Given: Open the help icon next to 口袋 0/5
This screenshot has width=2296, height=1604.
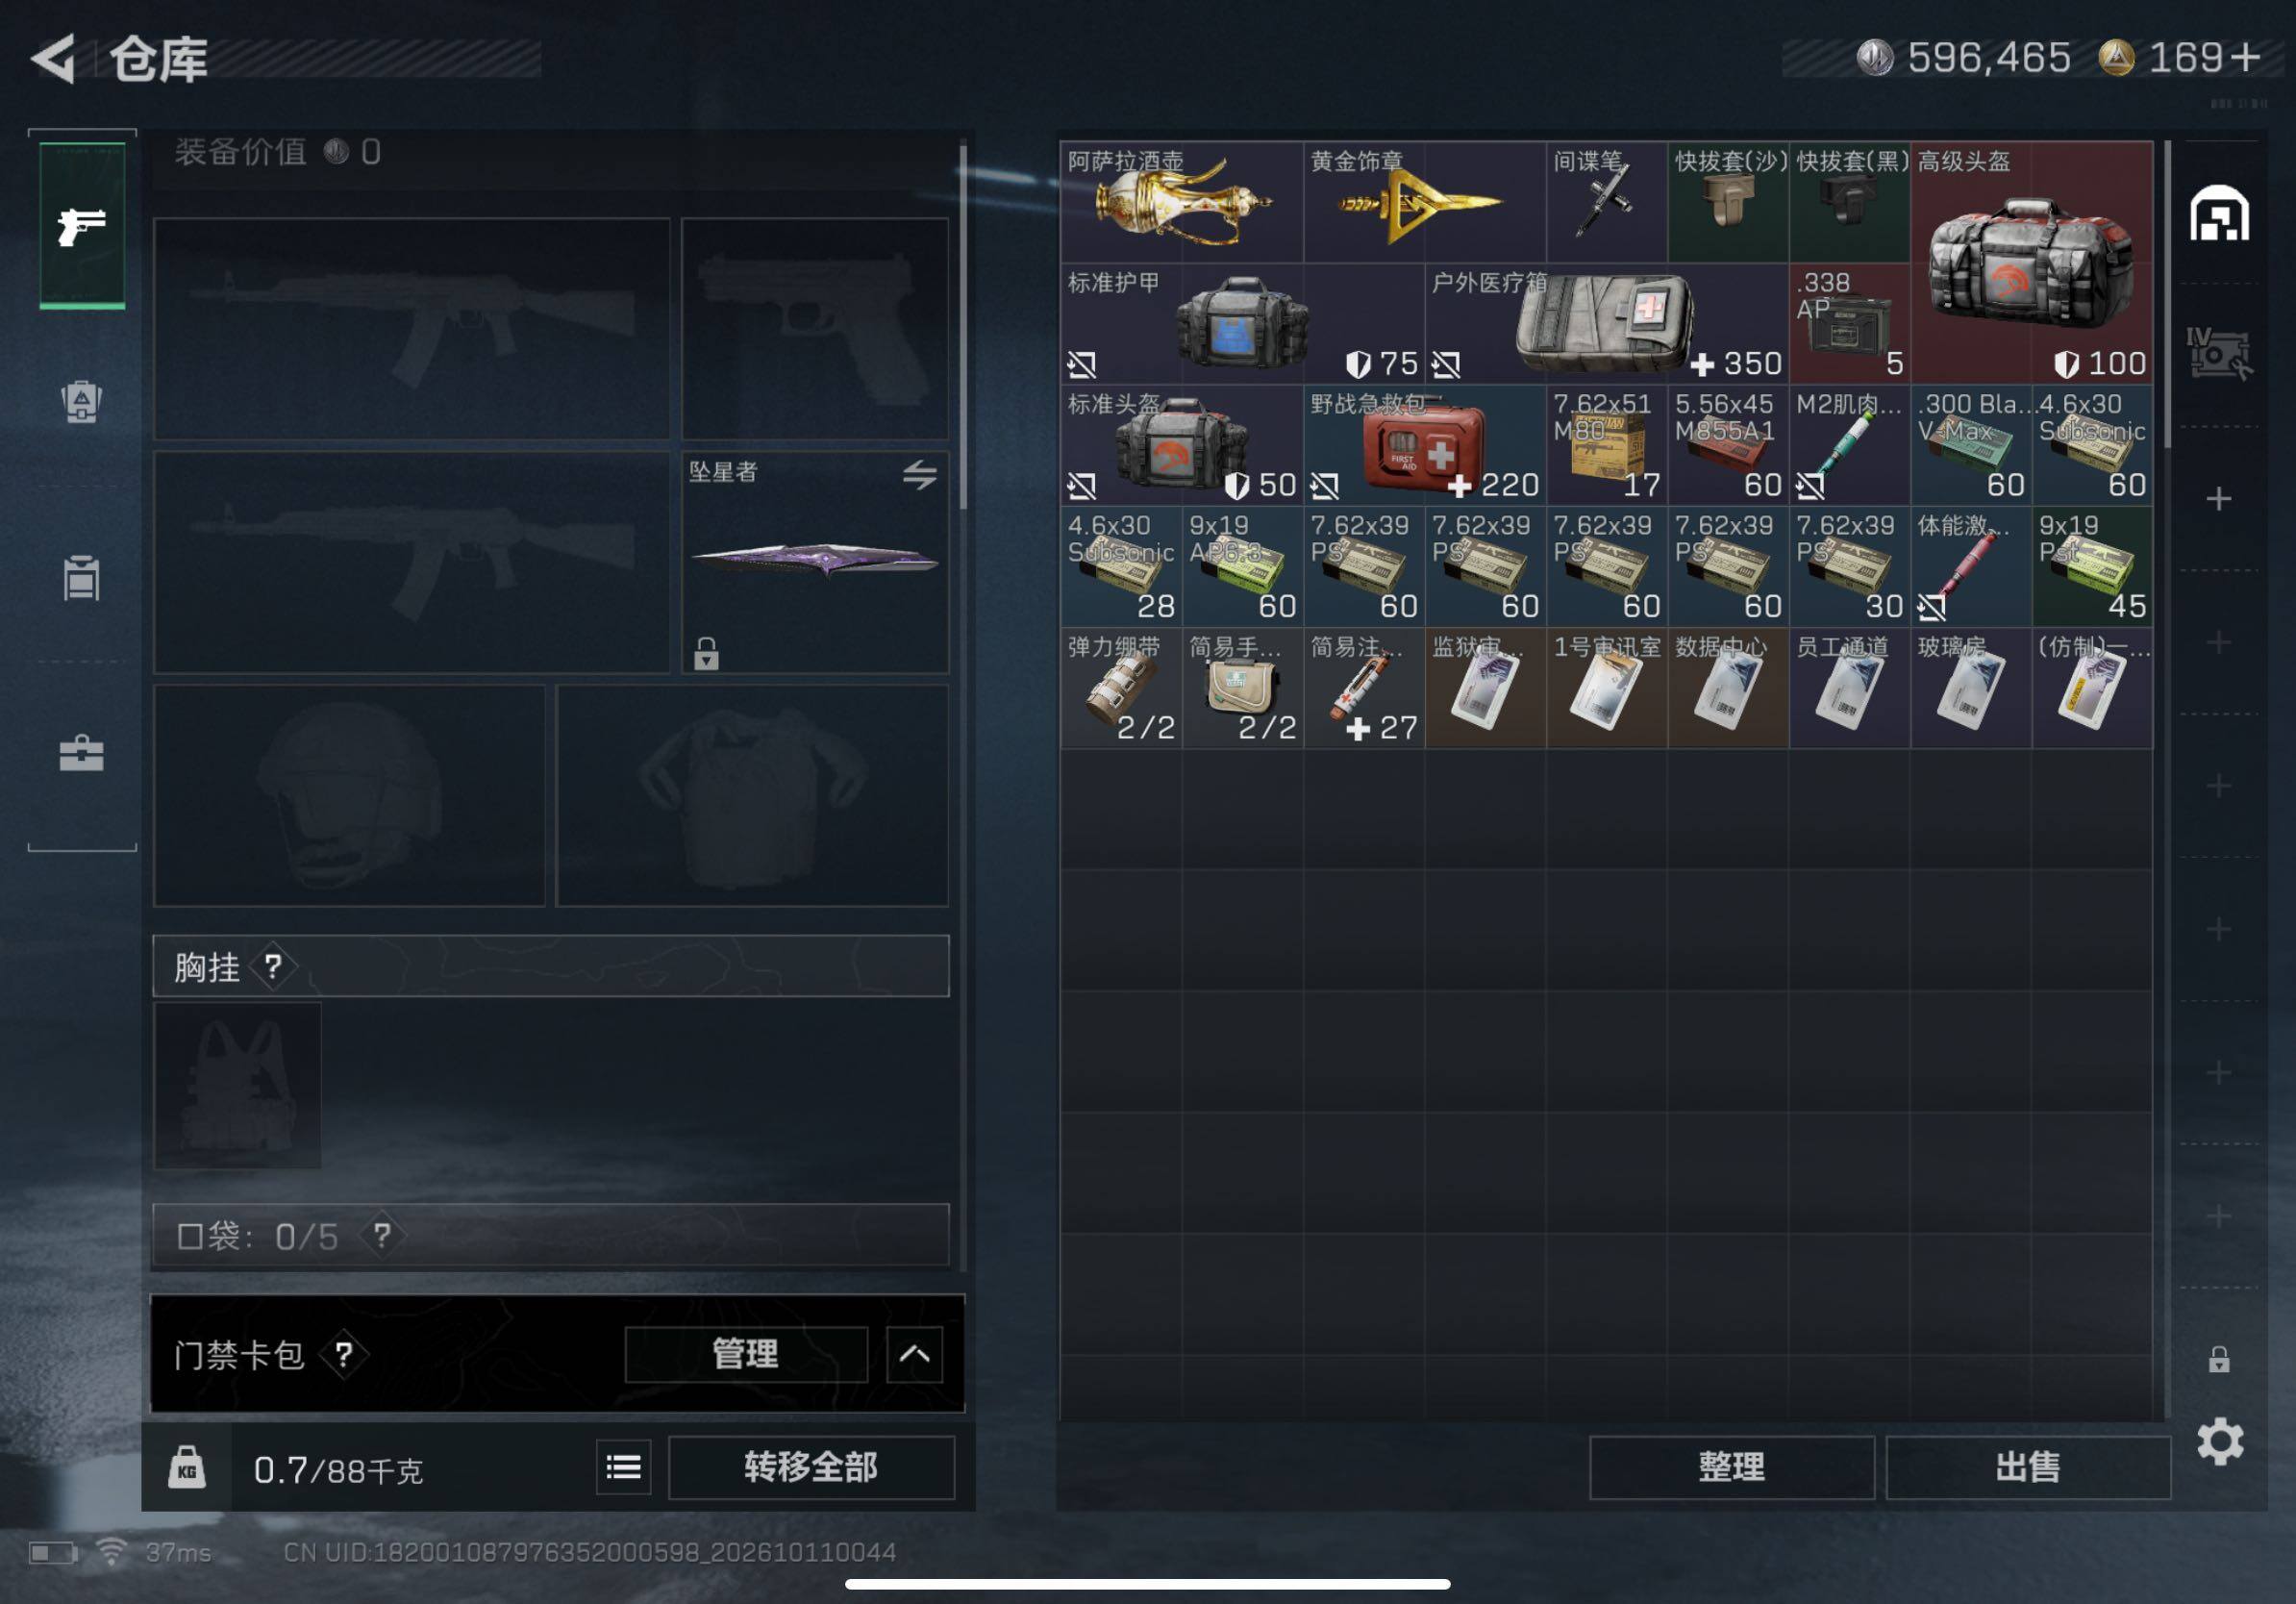Looking at the screenshot, I should coord(383,1235).
